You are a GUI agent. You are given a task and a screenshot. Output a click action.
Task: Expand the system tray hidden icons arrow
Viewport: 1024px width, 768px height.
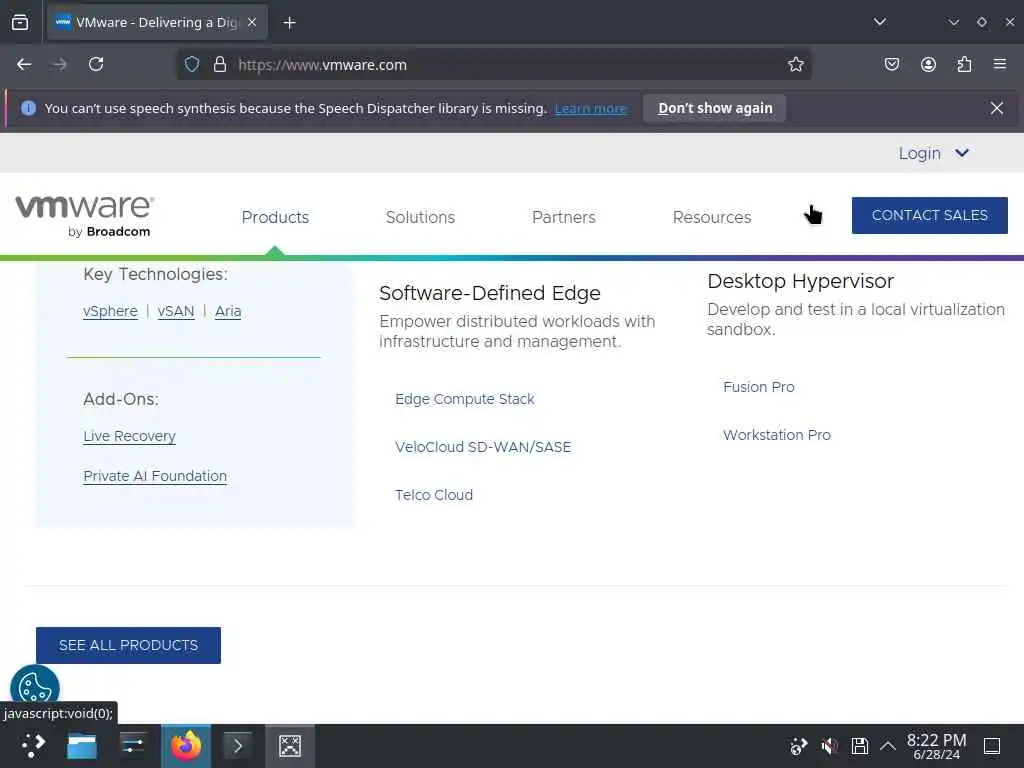click(x=888, y=746)
